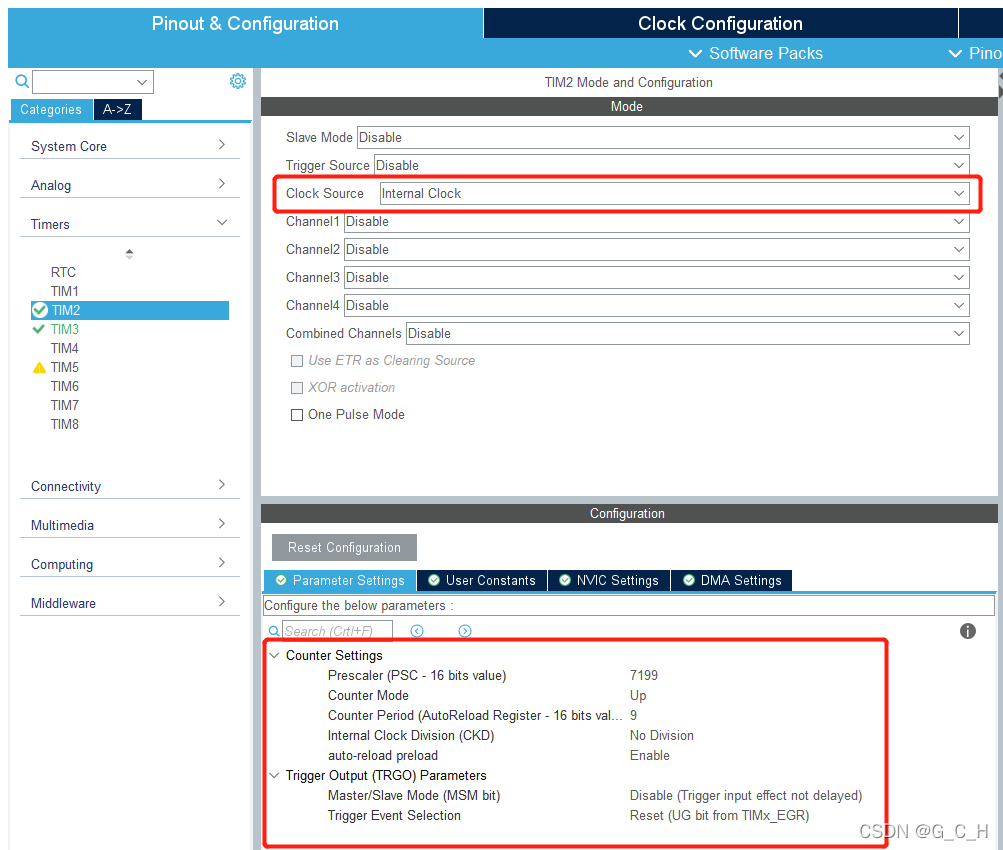Enable One Pulse Mode
The height and width of the screenshot is (850, 1003).
(x=297, y=414)
